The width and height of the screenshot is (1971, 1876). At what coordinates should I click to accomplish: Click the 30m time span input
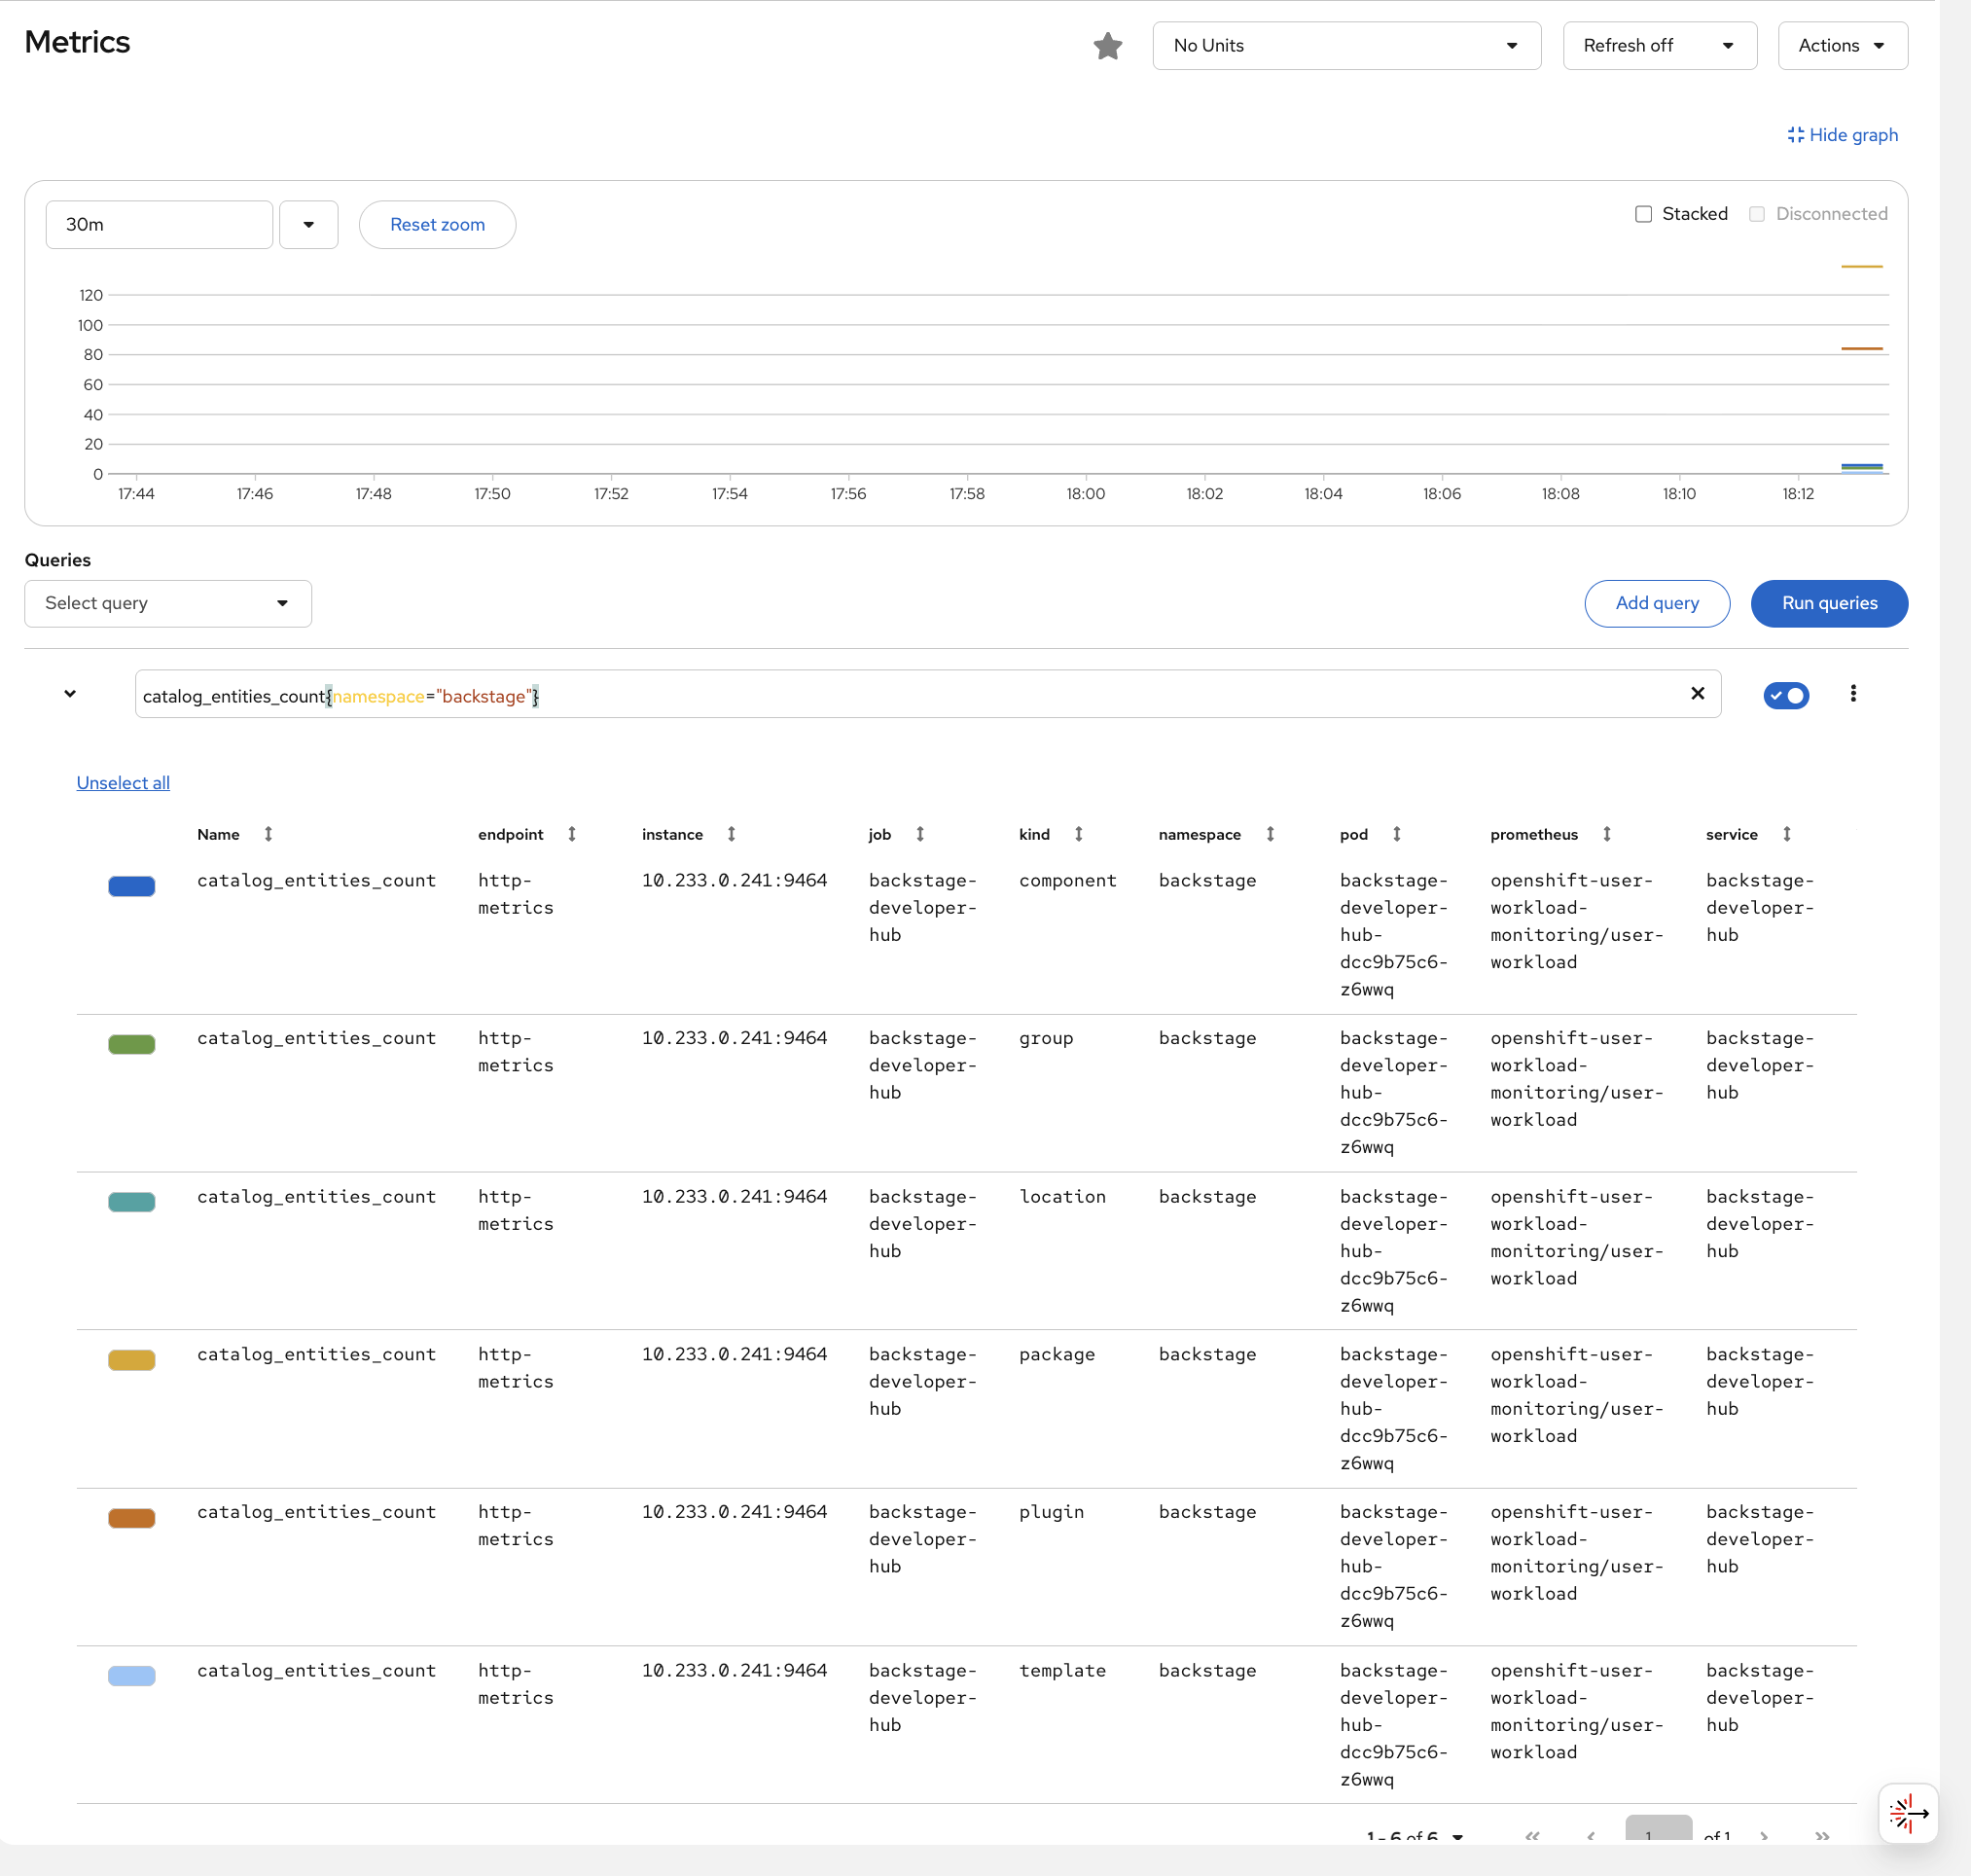pyautogui.click(x=159, y=225)
